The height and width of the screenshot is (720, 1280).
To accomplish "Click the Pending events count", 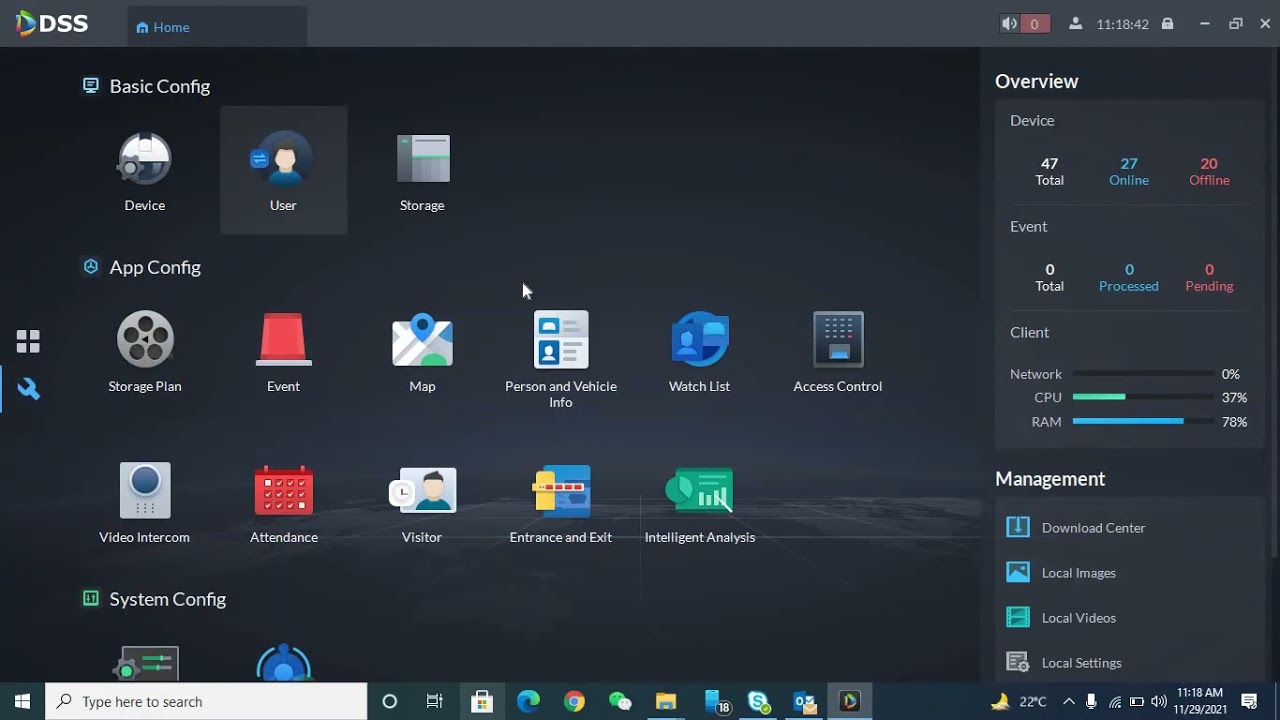I will click(1209, 277).
